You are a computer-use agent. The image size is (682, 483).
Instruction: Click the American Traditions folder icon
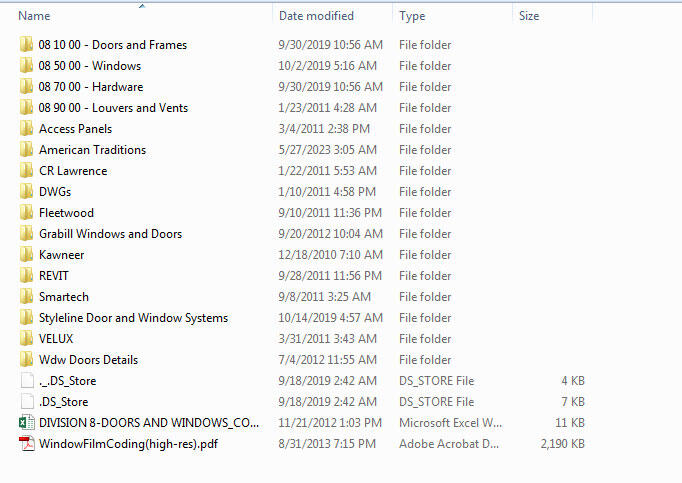27,149
